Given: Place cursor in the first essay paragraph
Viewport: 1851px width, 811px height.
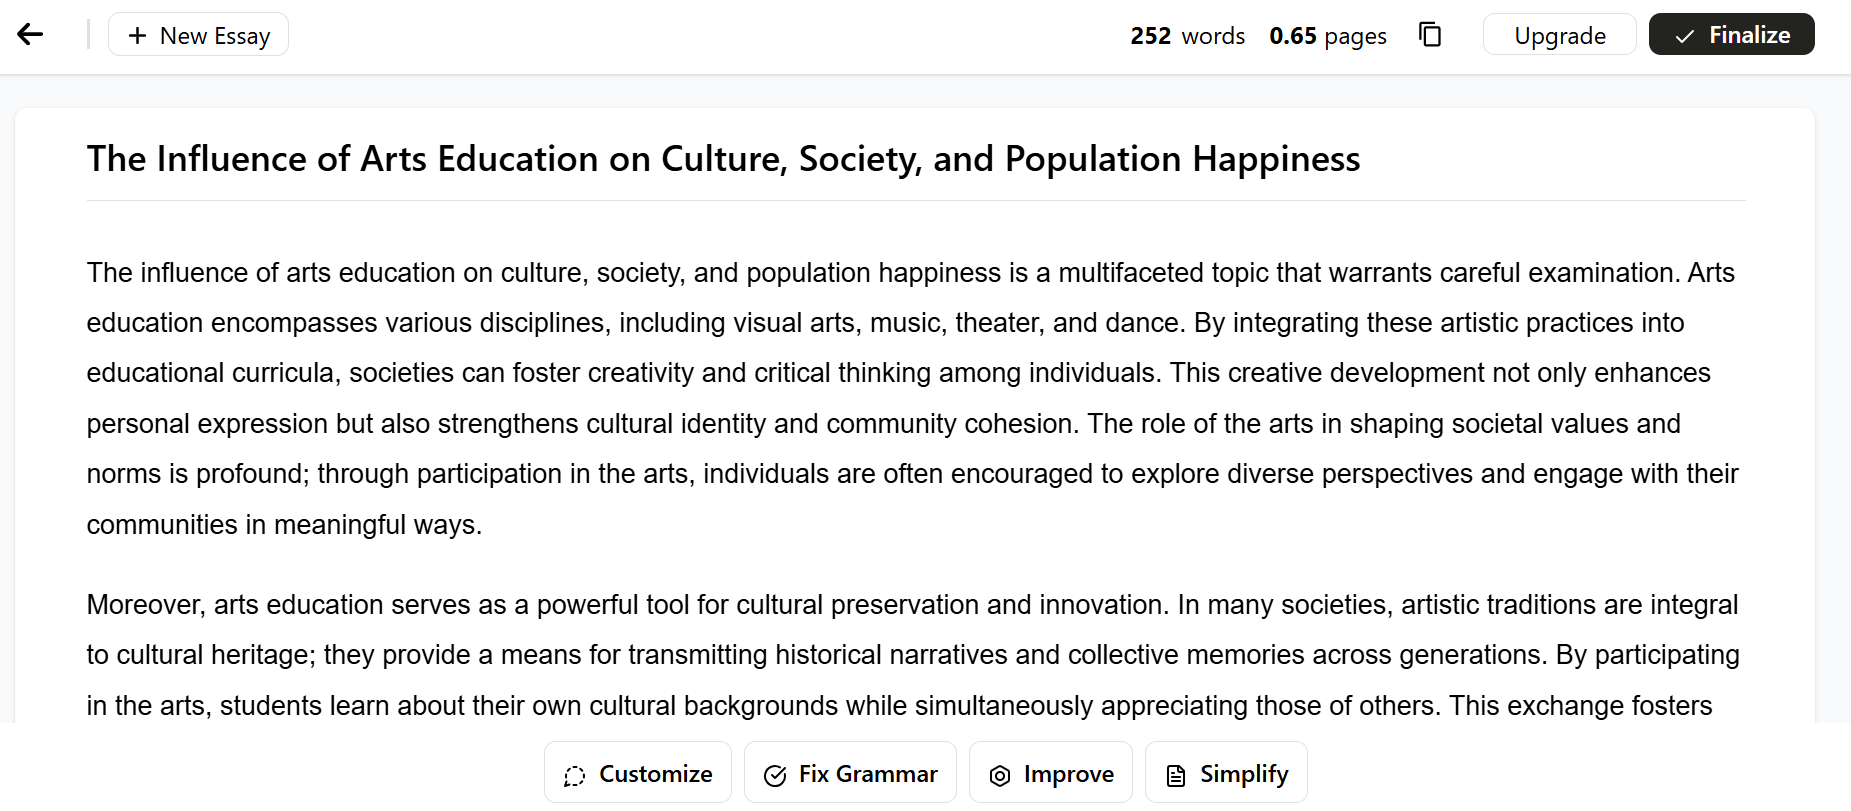Looking at the screenshot, I should tap(913, 398).
